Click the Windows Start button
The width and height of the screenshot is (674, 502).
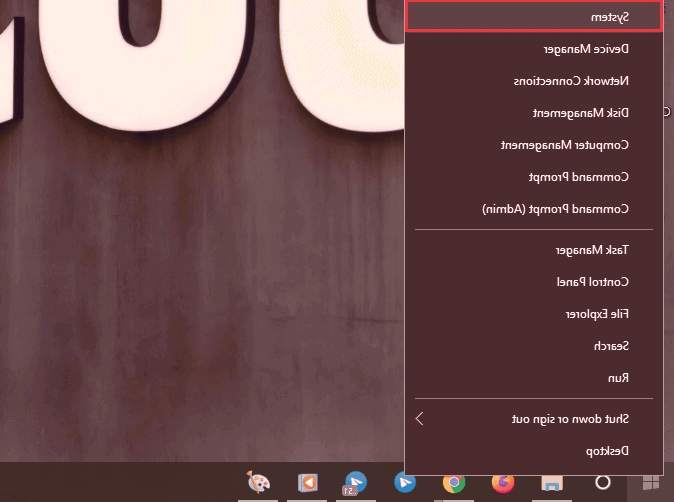coord(651,483)
